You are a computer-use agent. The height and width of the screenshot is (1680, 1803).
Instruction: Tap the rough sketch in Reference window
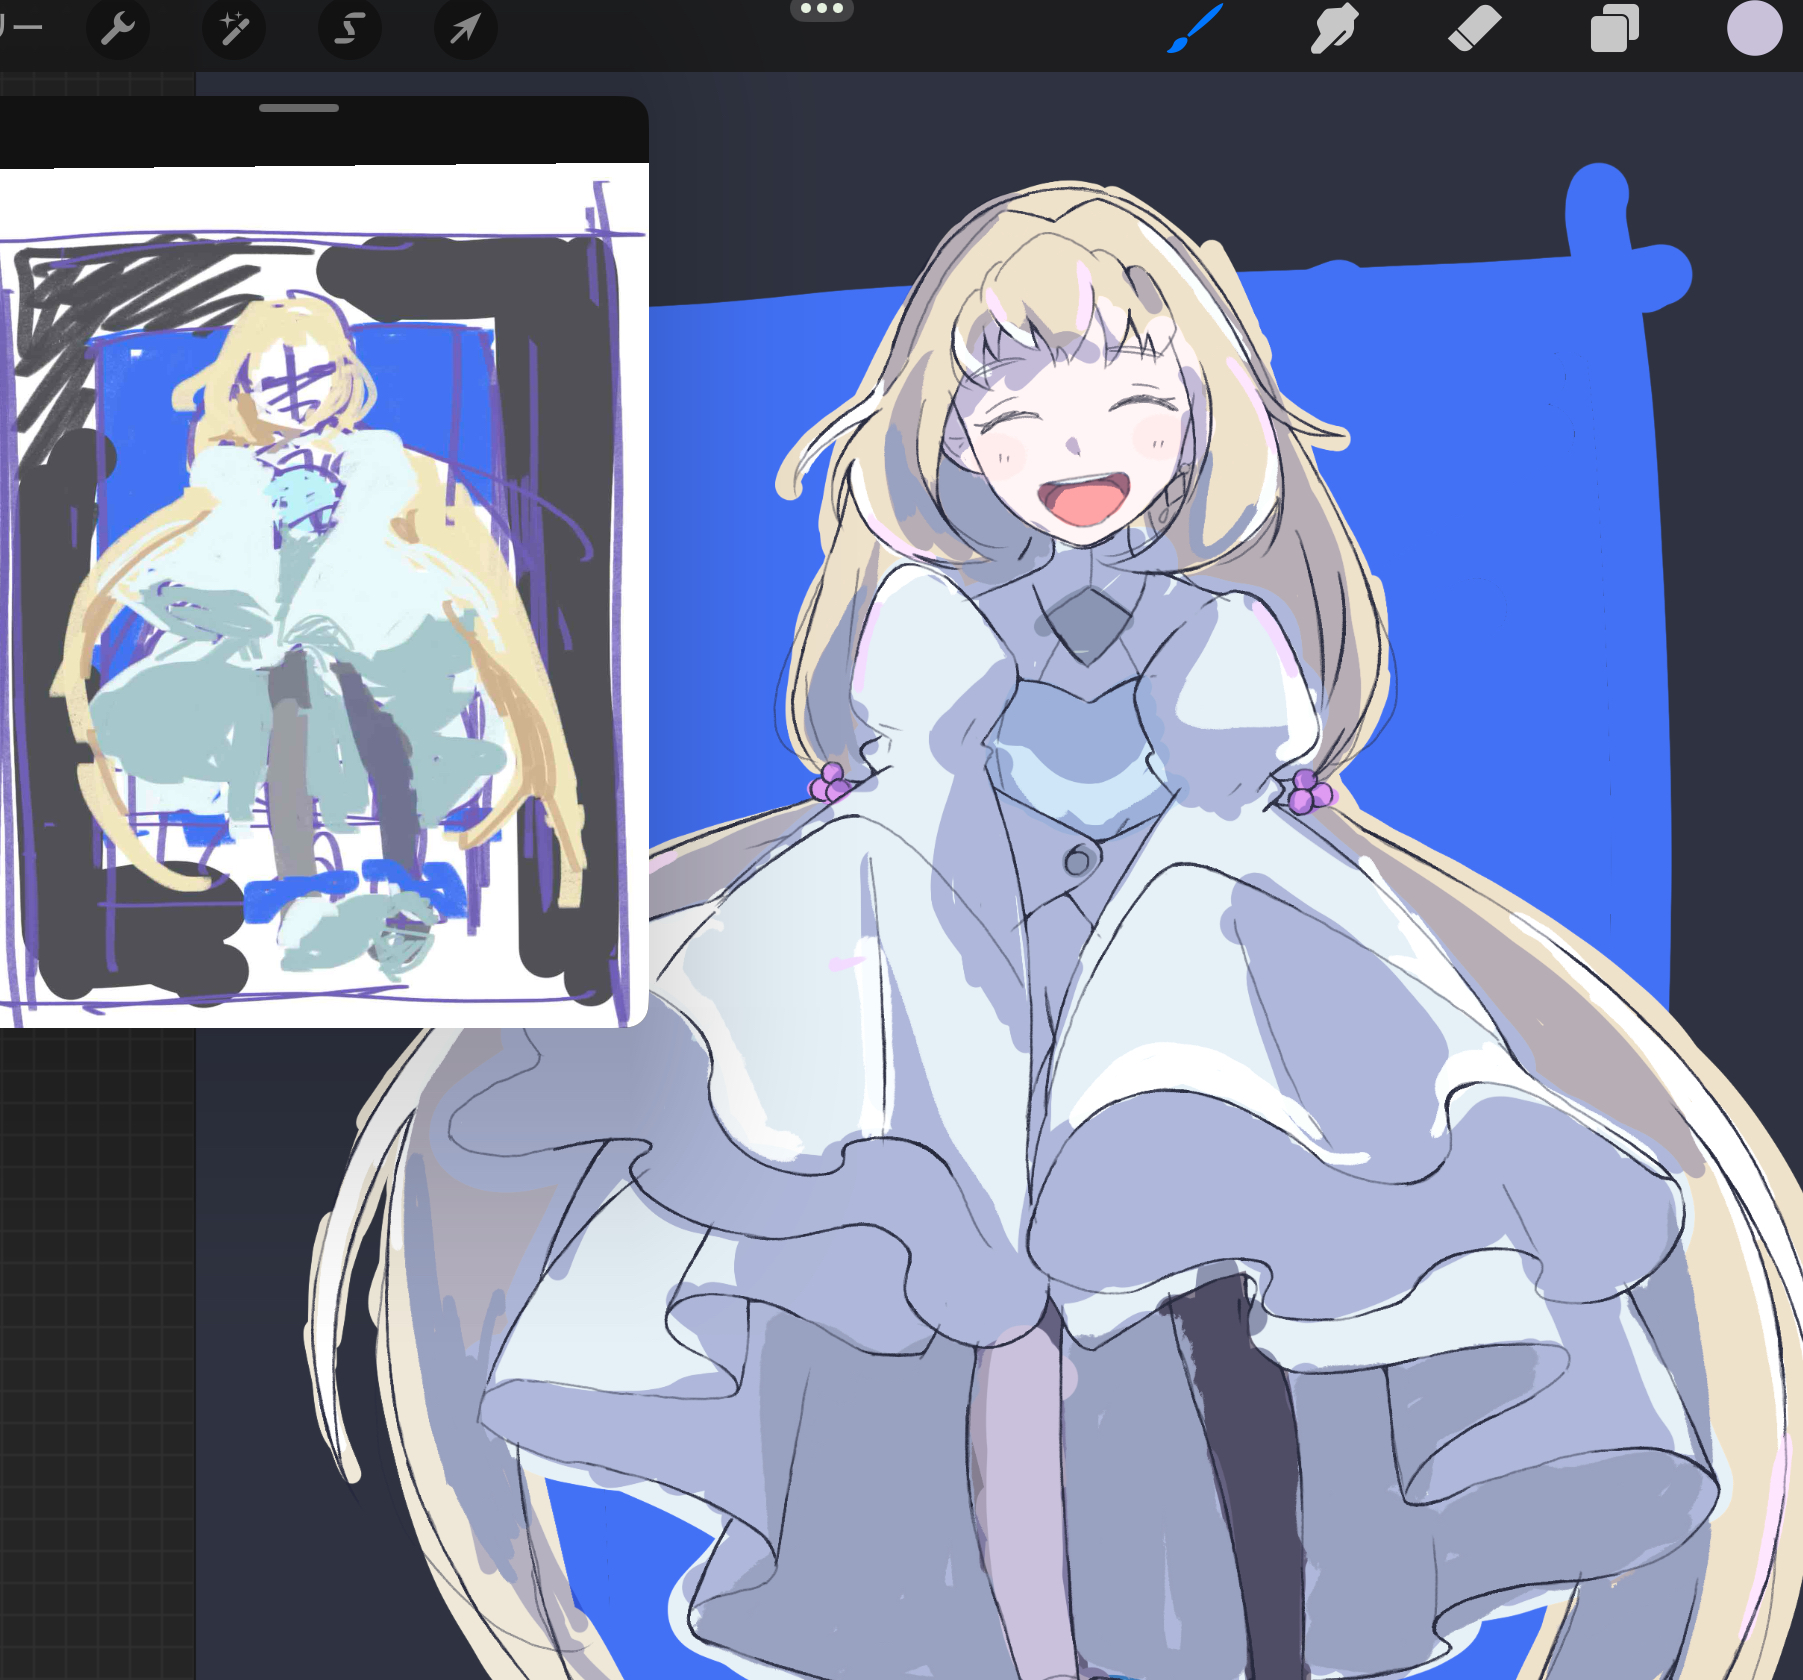[x=310, y=600]
